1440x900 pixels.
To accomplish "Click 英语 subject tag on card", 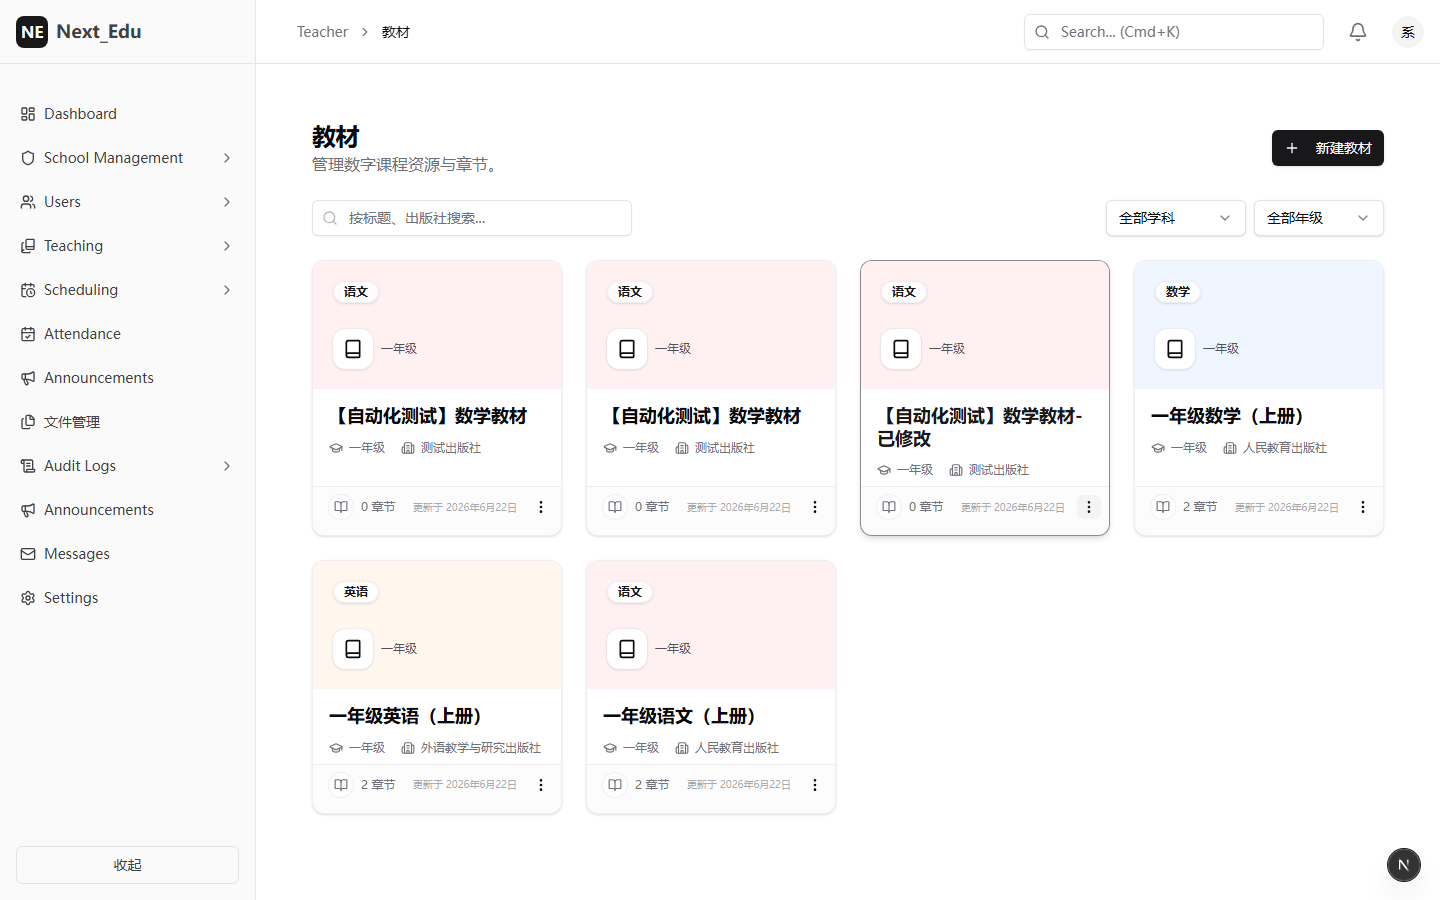I will coord(356,592).
